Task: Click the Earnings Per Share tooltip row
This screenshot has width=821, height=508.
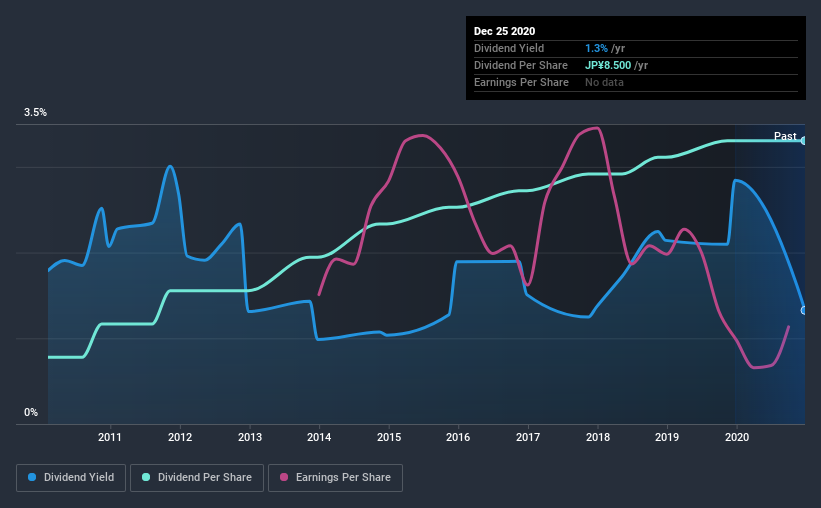Action: [636, 82]
